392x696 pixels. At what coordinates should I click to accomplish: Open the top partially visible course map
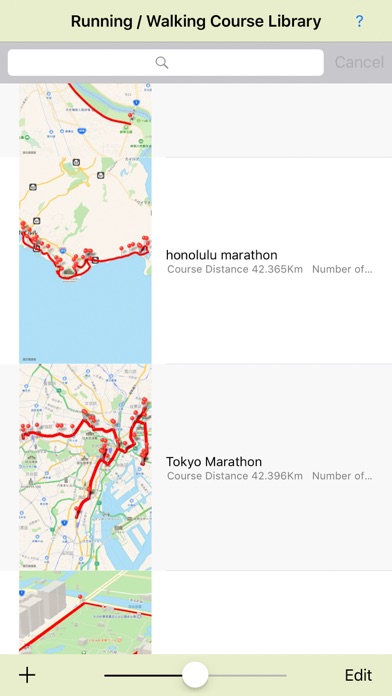point(85,120)
